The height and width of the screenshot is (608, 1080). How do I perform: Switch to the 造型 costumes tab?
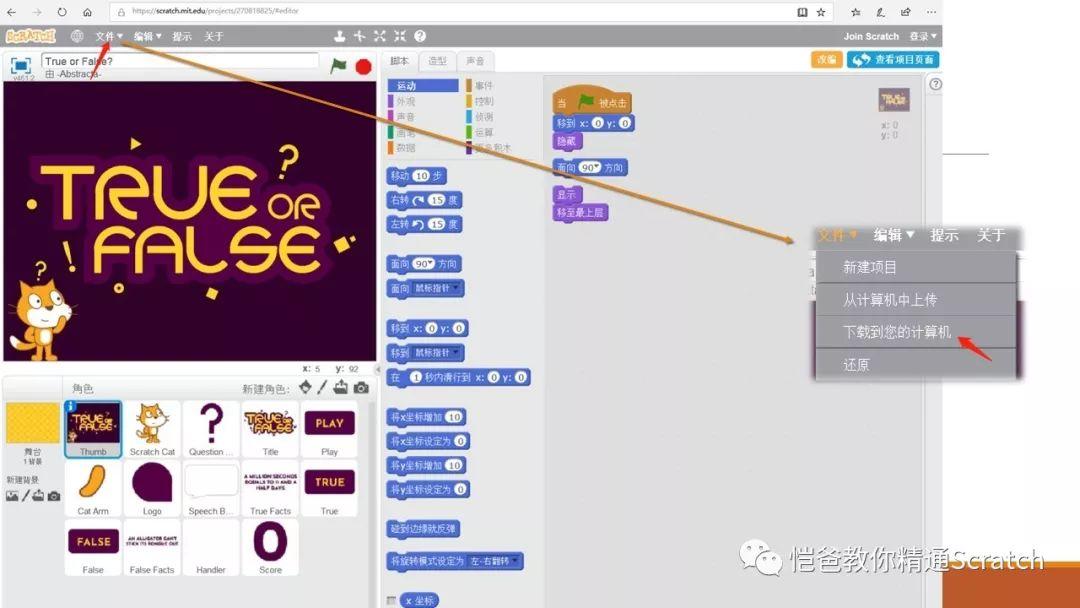[438, 61]
